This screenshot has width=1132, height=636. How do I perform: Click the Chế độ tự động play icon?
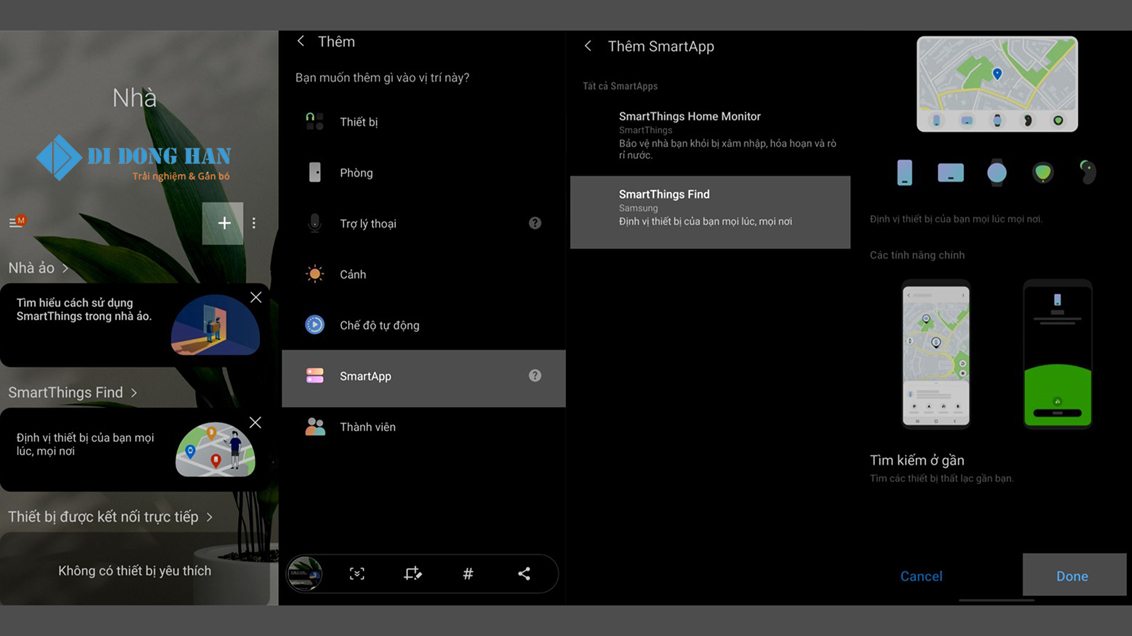(x=315, y=325)
